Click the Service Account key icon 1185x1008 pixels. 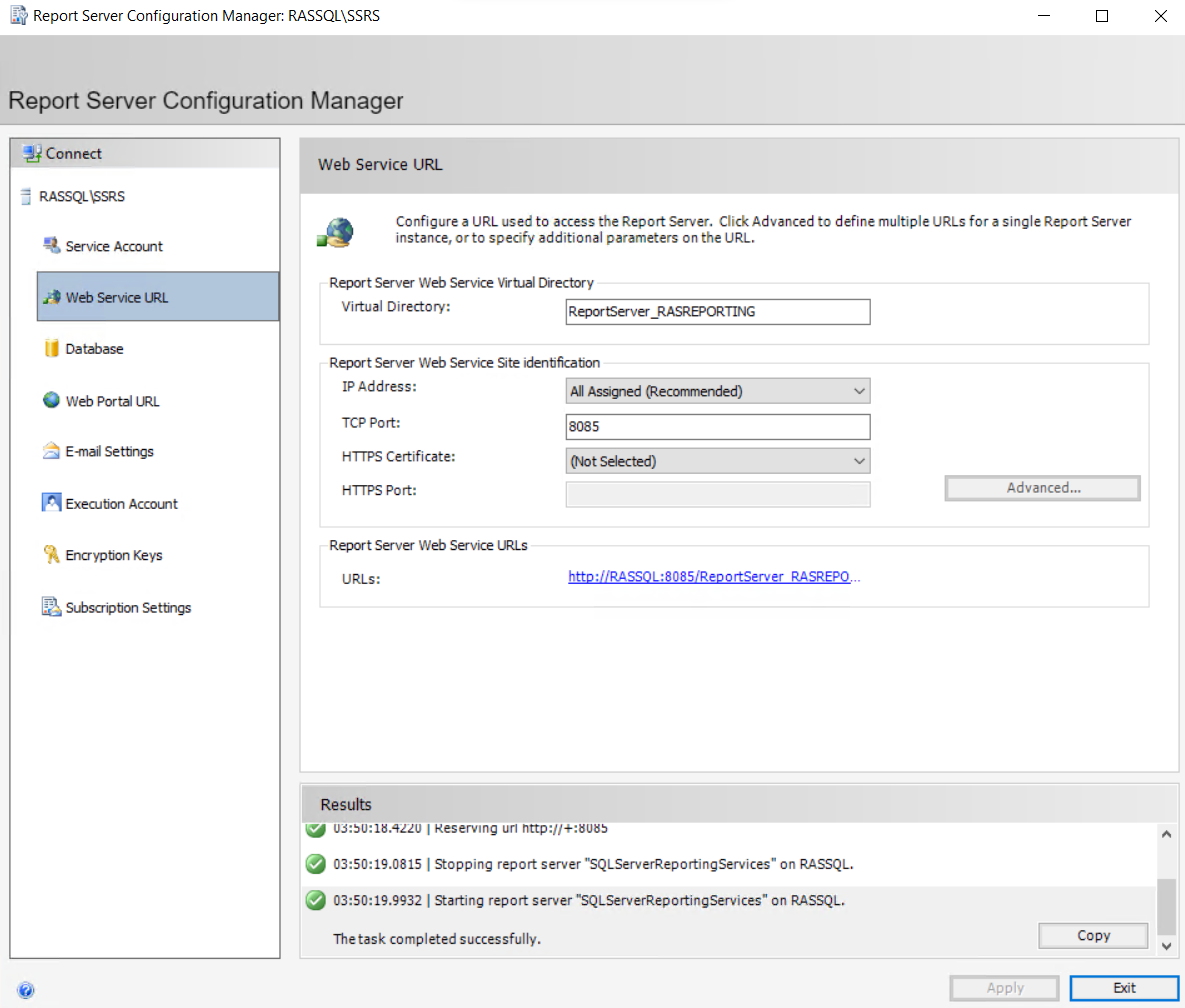point(52,246)
